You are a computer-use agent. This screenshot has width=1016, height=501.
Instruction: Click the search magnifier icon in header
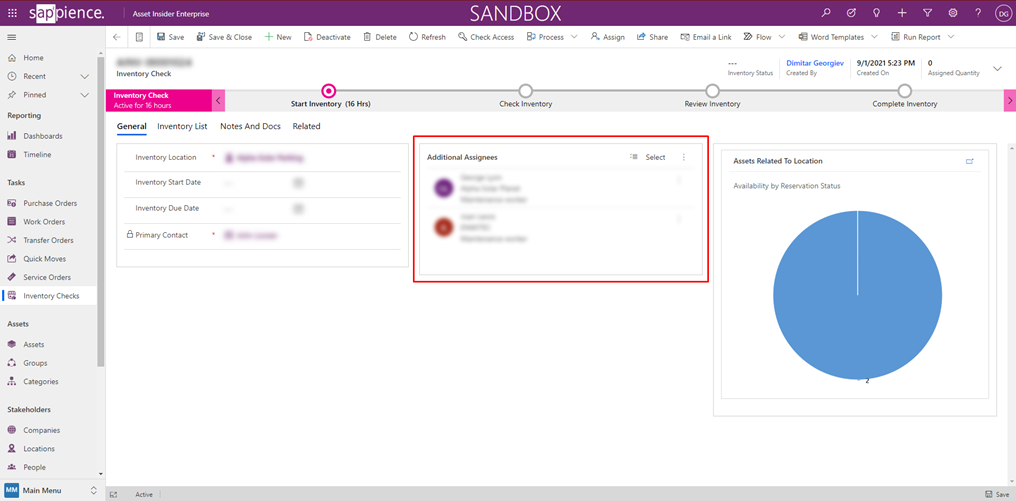[x=826, y=13]
